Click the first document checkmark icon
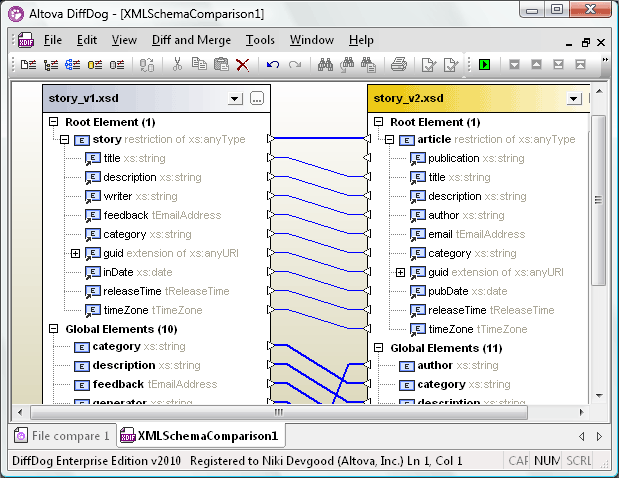The image size is (619, 478). pyautogui.click(x=429, y=64)
